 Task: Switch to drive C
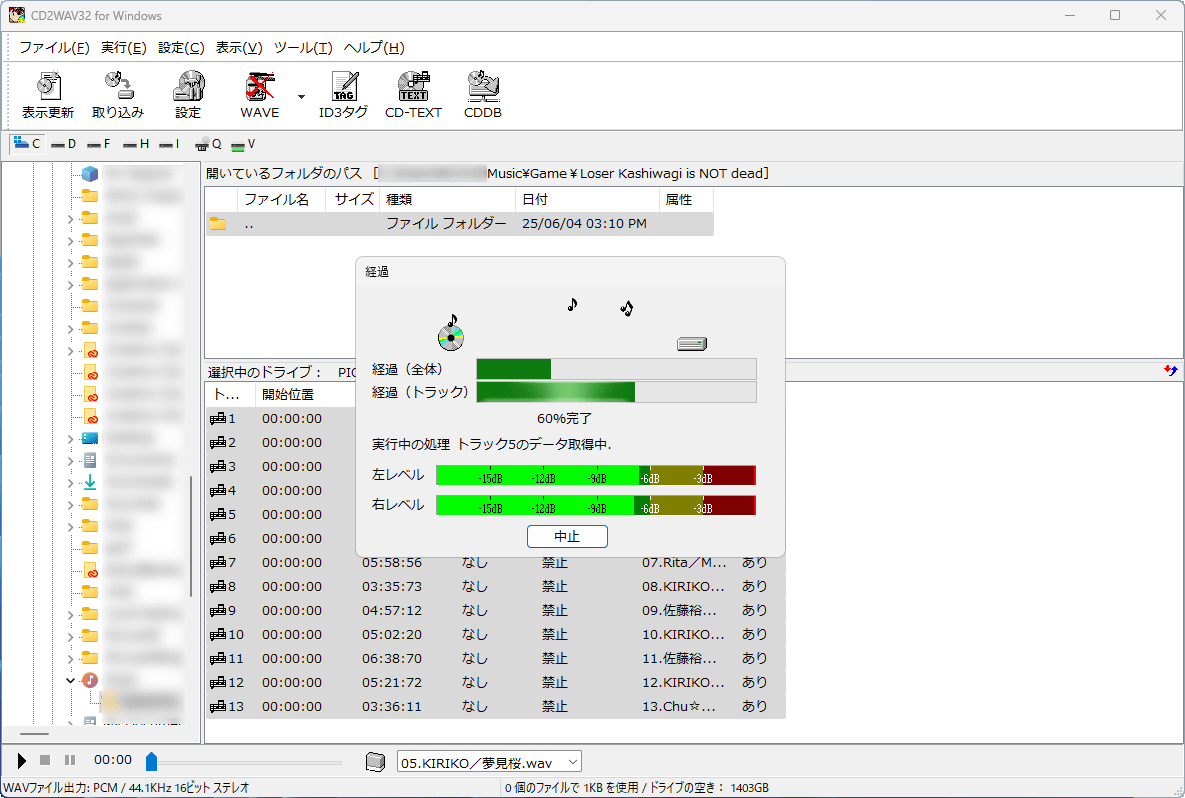click(x=27, y=144)
